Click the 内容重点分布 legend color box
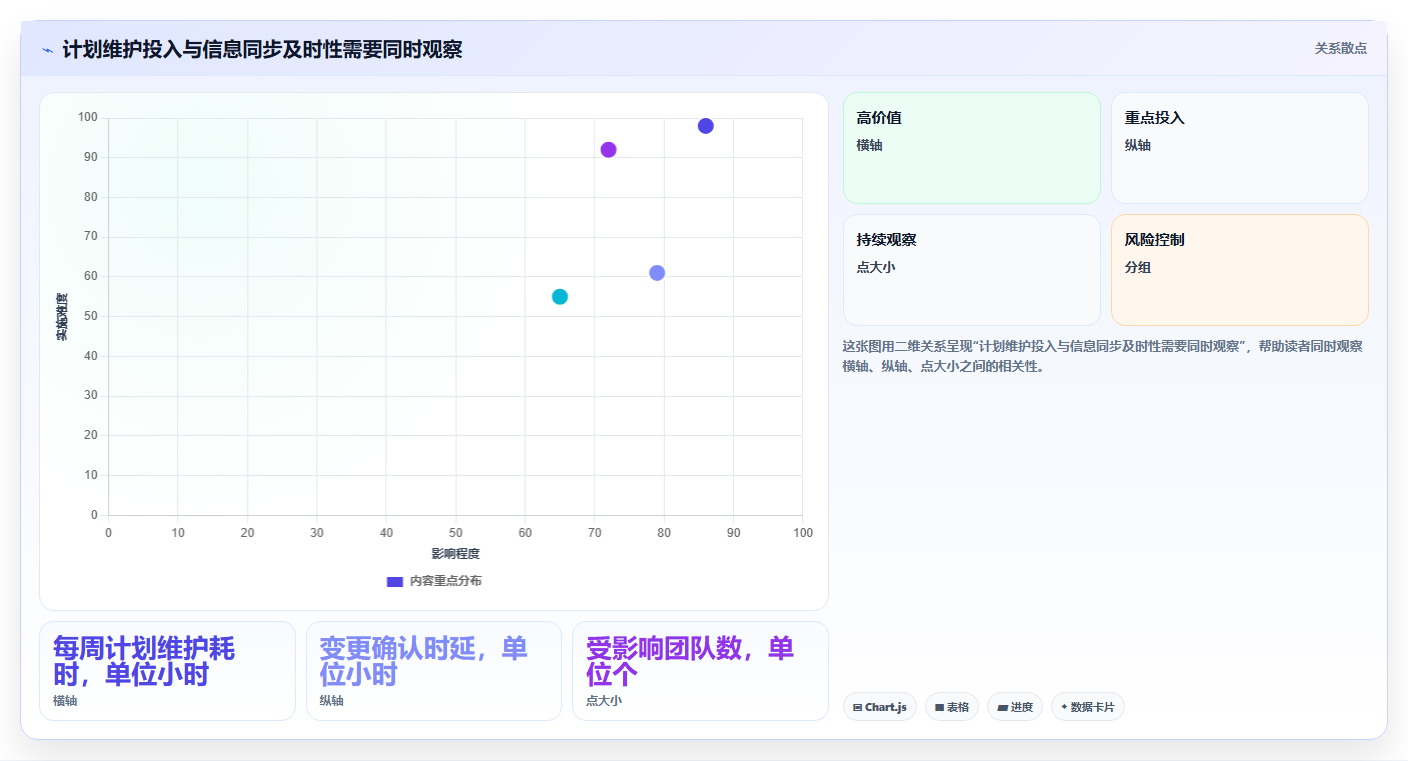 coord(395,581)
